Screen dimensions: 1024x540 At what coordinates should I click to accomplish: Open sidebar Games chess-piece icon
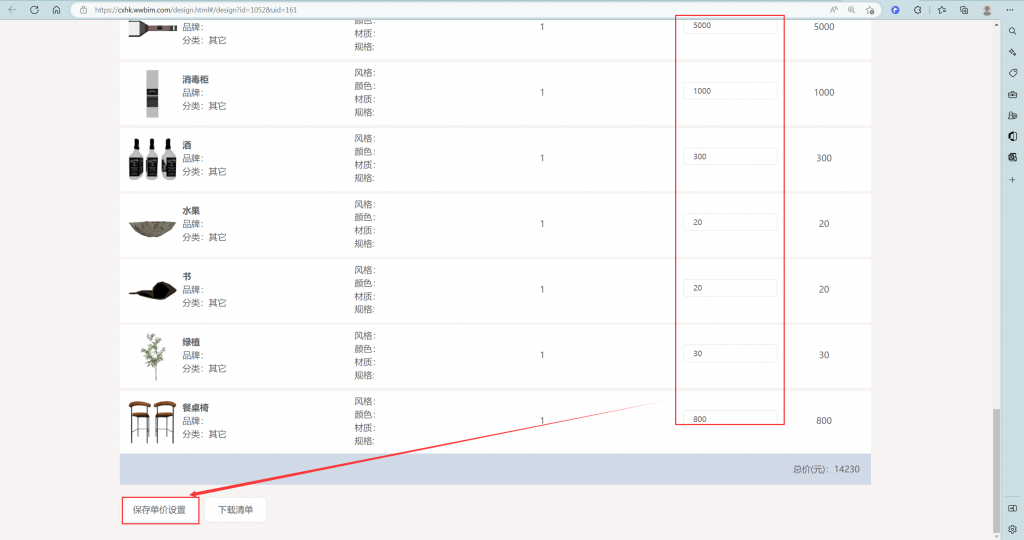[x=1012, y=115]
